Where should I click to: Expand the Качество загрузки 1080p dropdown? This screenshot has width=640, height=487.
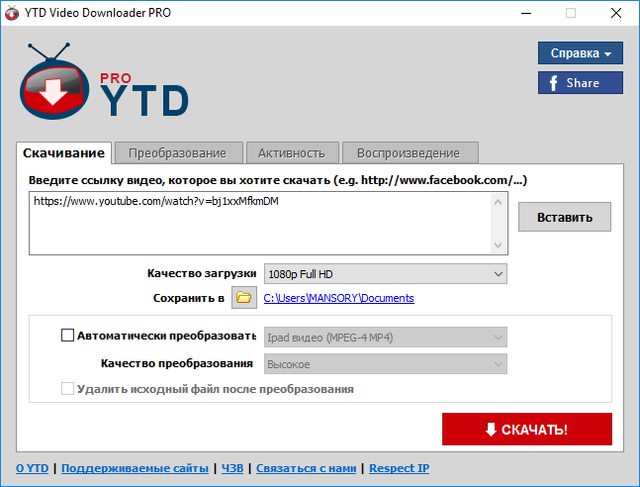coord(385,274)
